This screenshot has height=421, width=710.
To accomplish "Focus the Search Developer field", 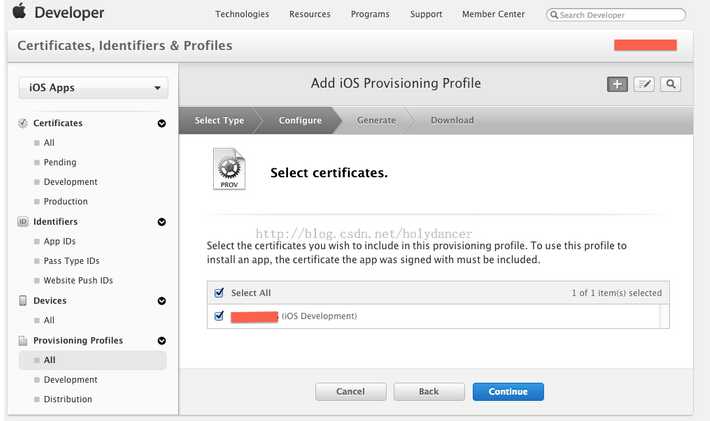I will pos(616,15).
